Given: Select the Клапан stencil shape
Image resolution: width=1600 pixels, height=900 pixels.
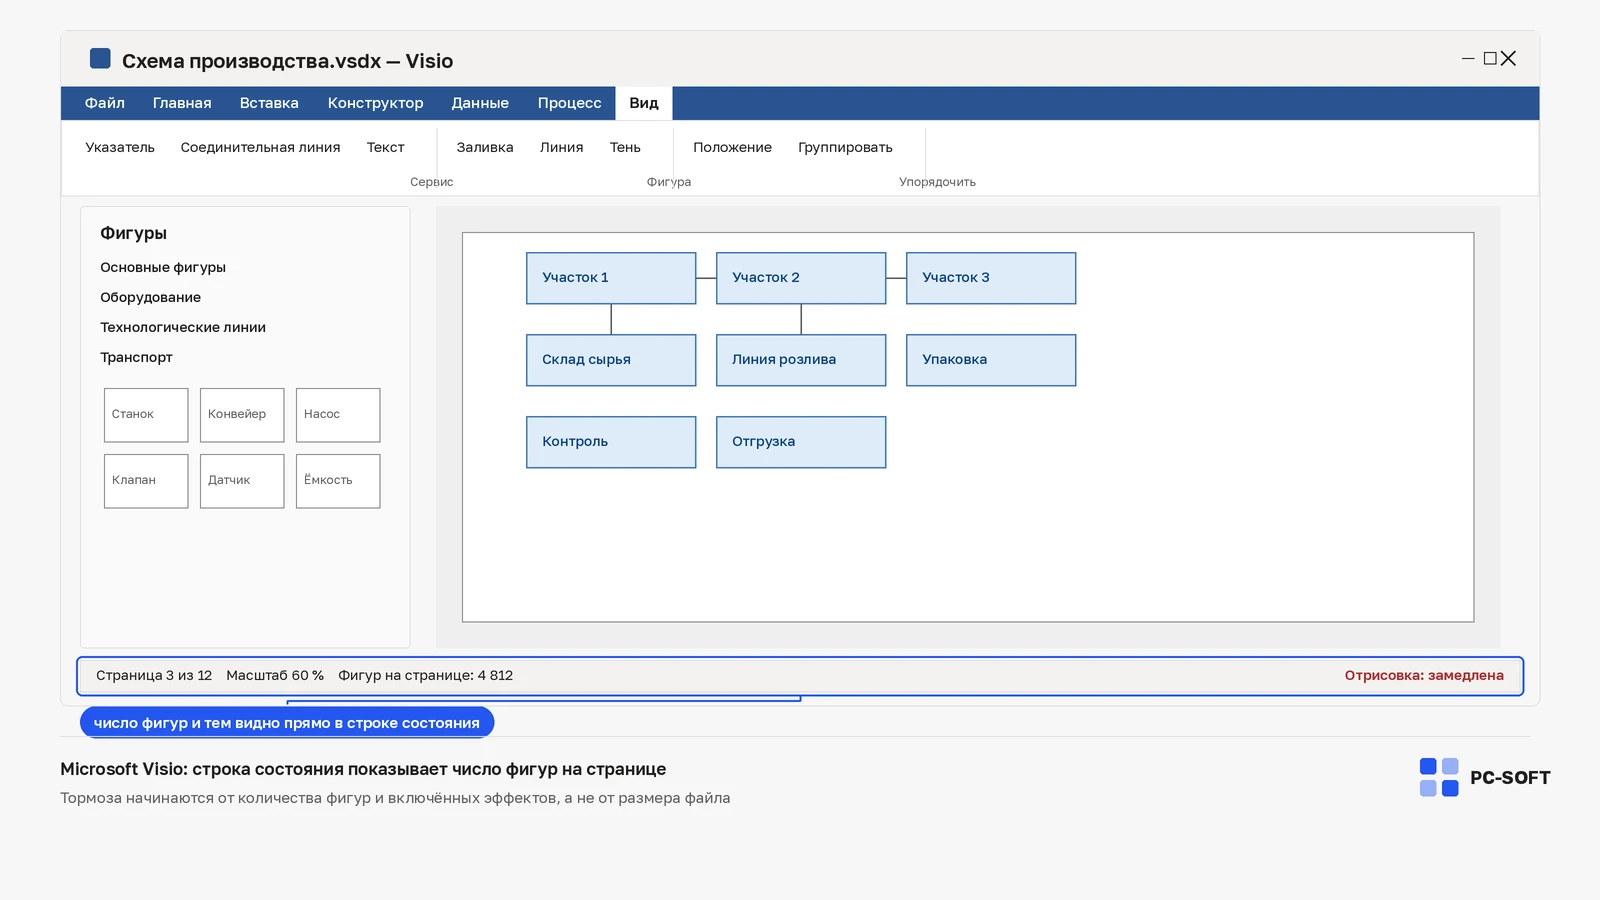Looking at the screenshot, I should click(146, 481).
